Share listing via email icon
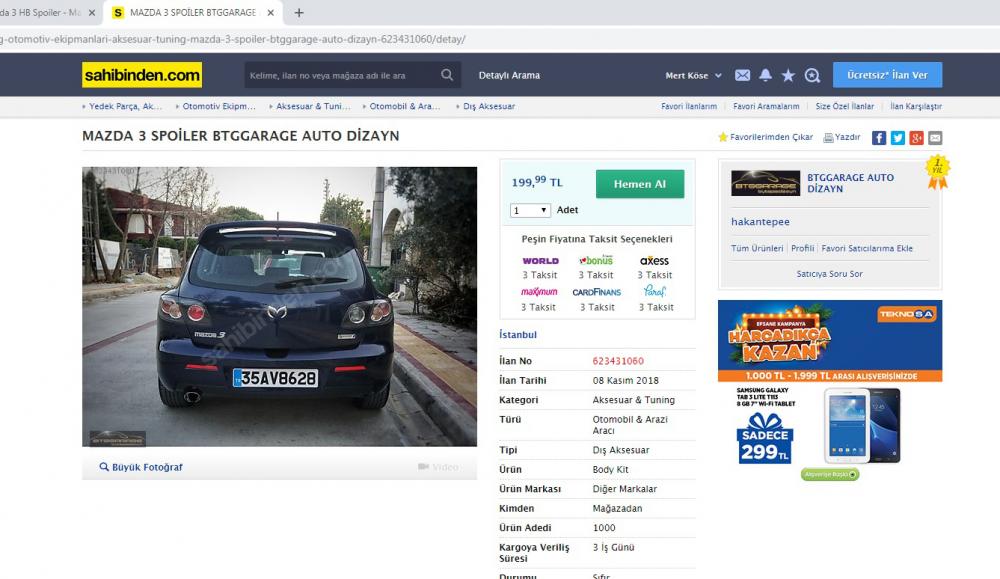 pyautogui.click(x=935, y=138)
